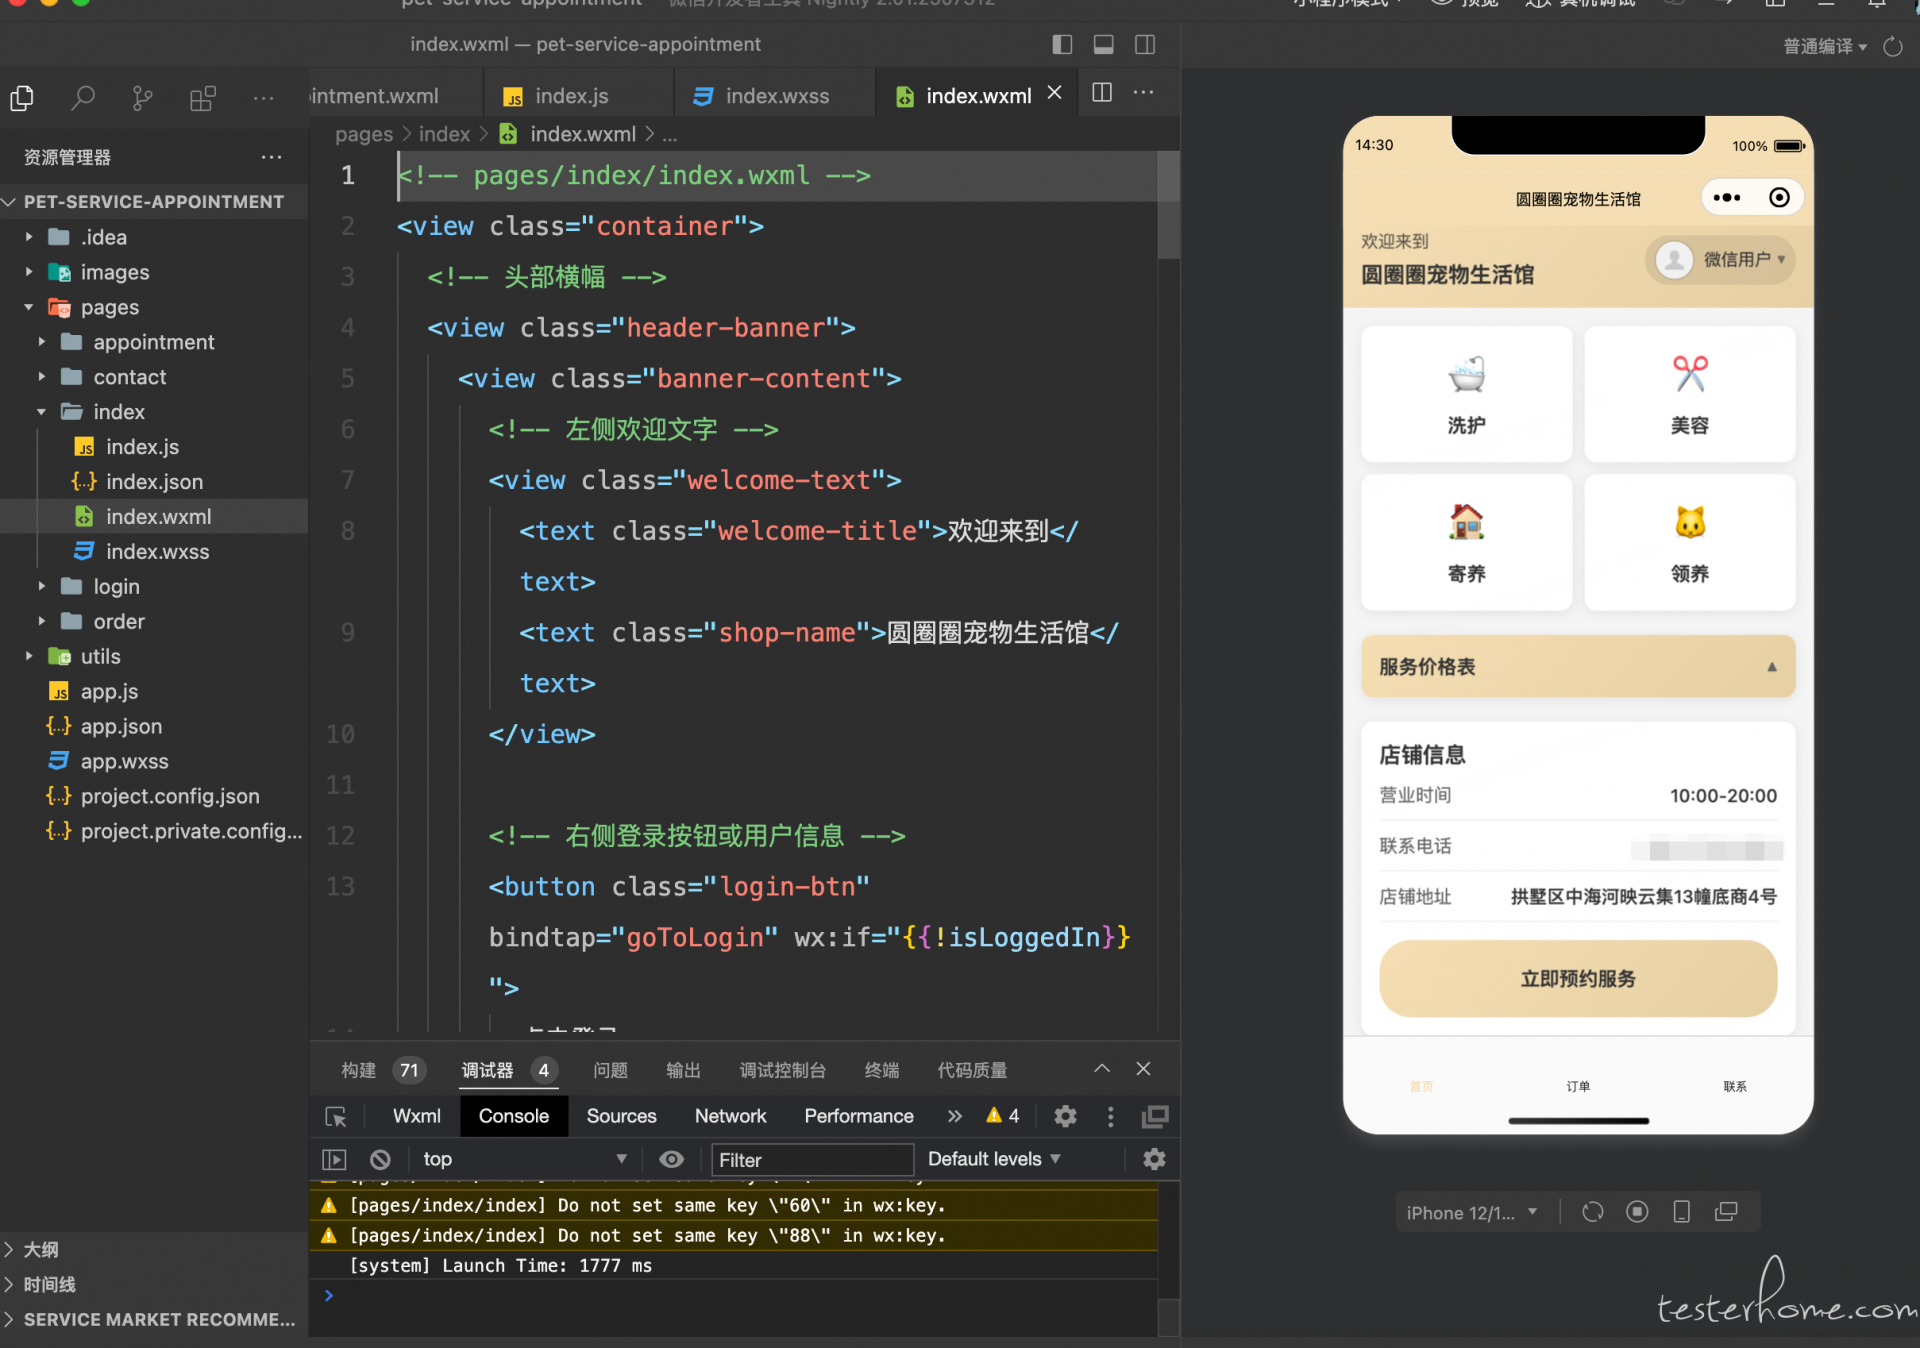Close the index.wxml editor tab
This screenshot has height=1348, width=1920.
(1054, 93)
